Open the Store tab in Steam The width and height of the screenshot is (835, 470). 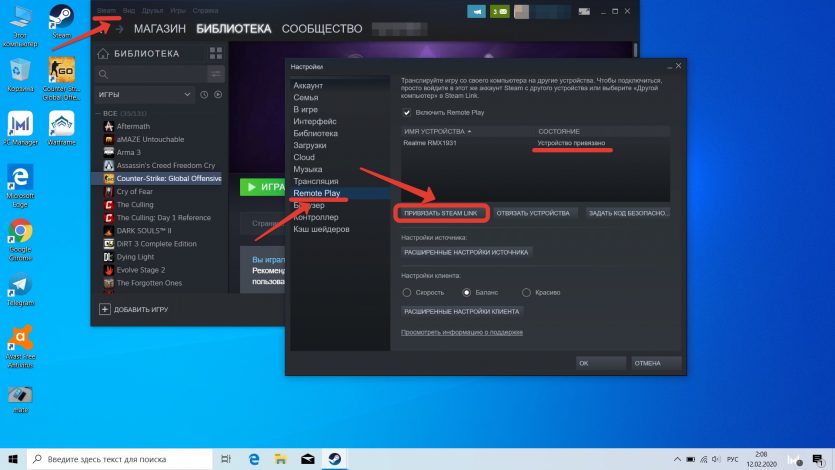pos(160,29)
